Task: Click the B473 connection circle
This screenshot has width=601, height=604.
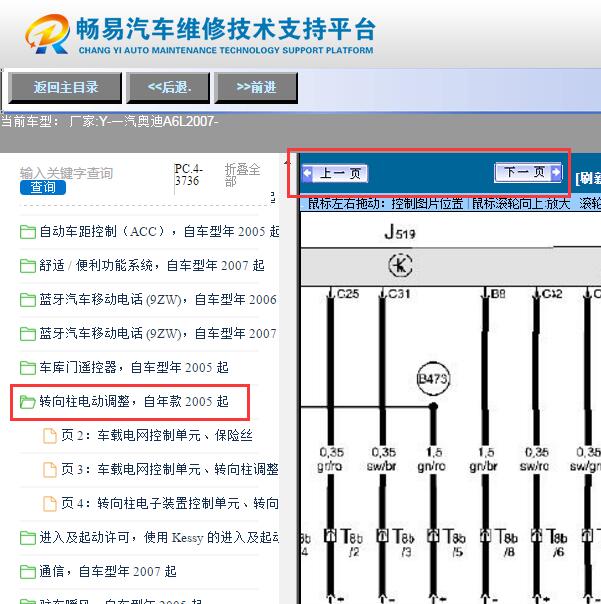Action: pos(433,379)
